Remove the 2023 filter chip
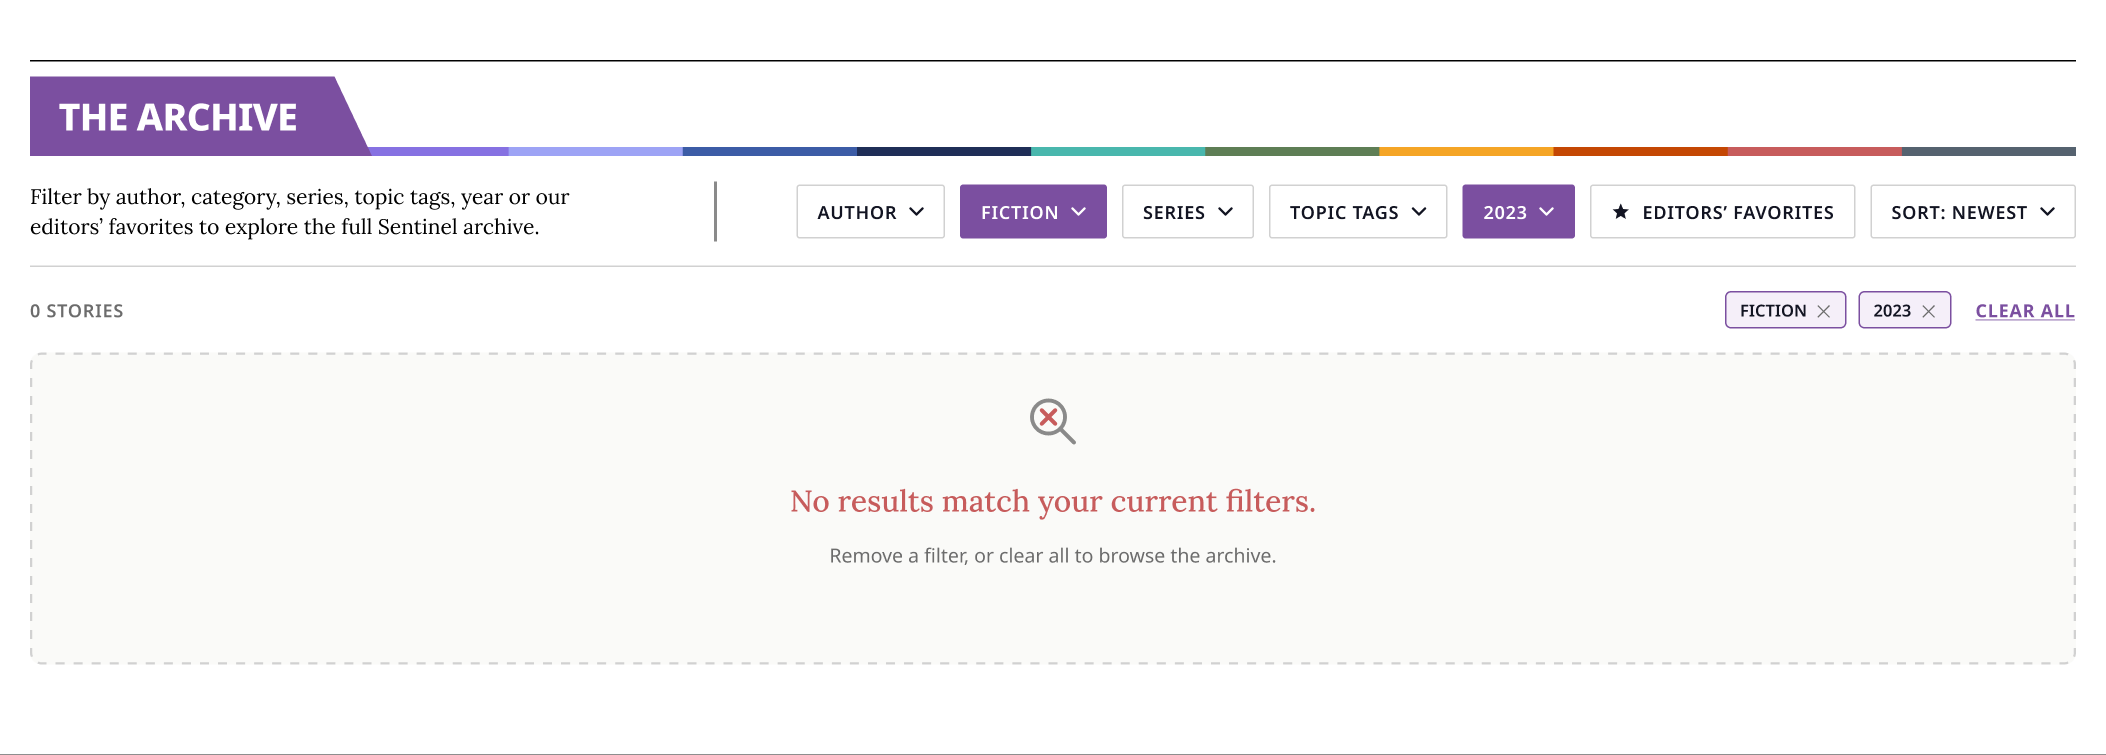Image resolution: width=2106 pixels, height=755 pixels. pyautogui.click(x=1929, y=311)
